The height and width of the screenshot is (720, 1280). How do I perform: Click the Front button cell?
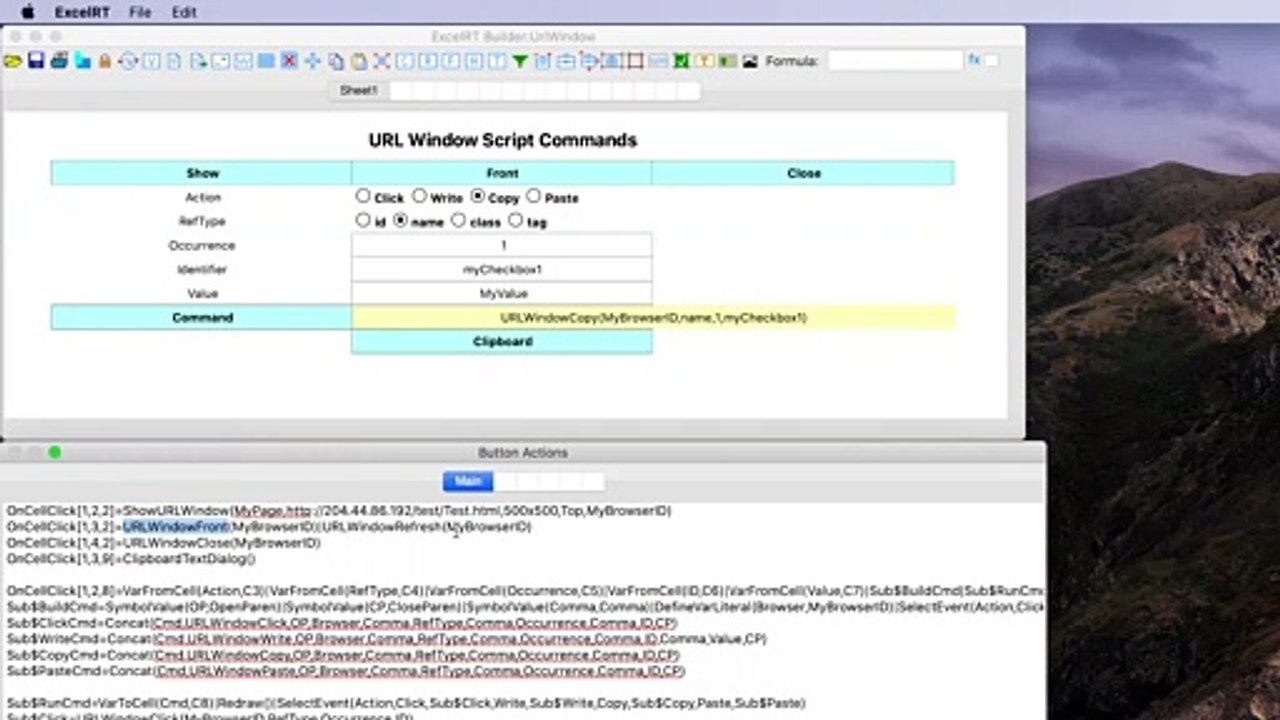pos(502,173)
